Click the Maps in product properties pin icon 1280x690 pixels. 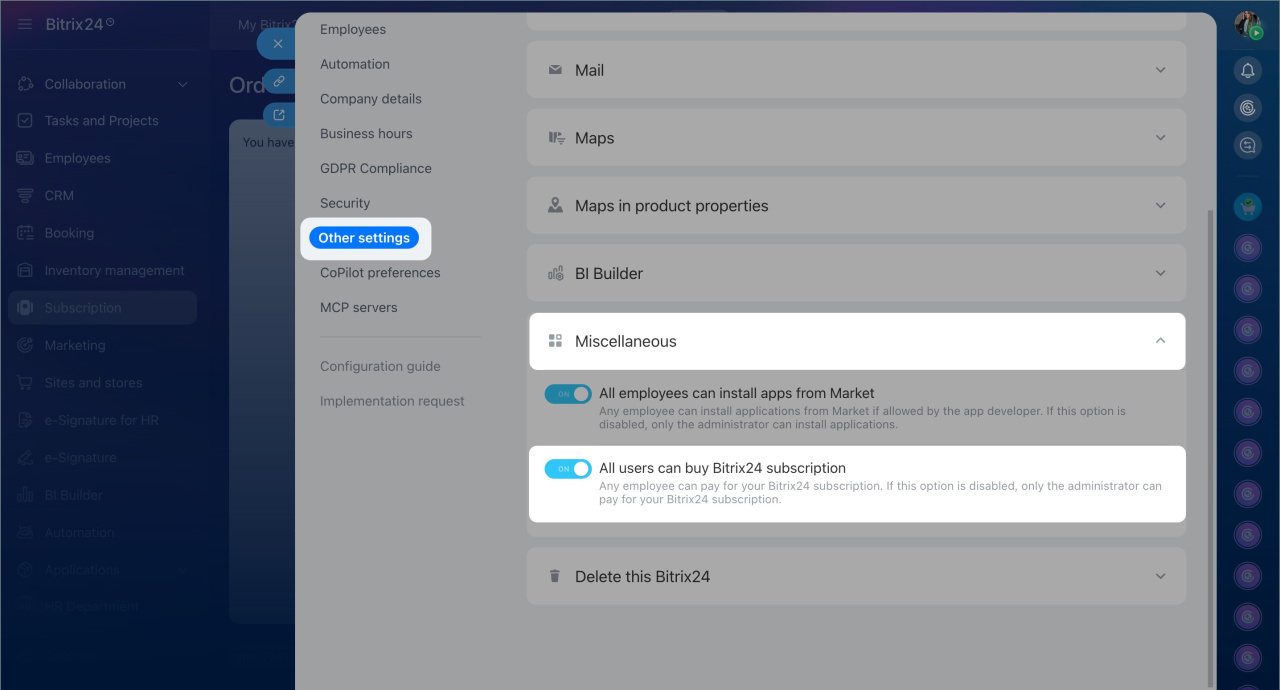tap(555, 206)
